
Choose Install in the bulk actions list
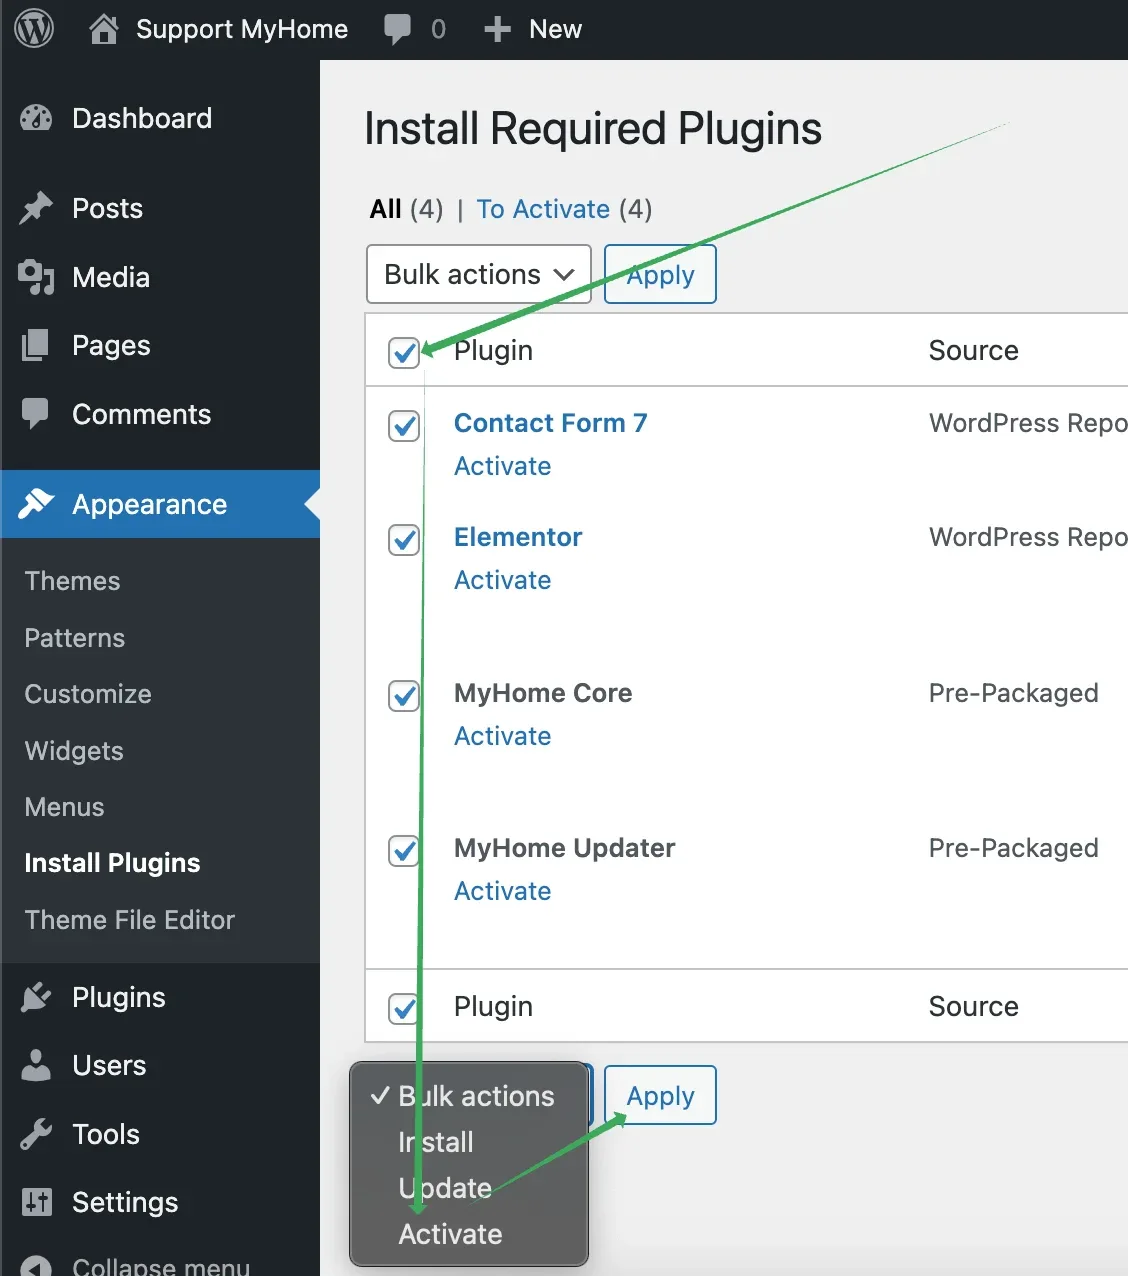(469, 1142)
